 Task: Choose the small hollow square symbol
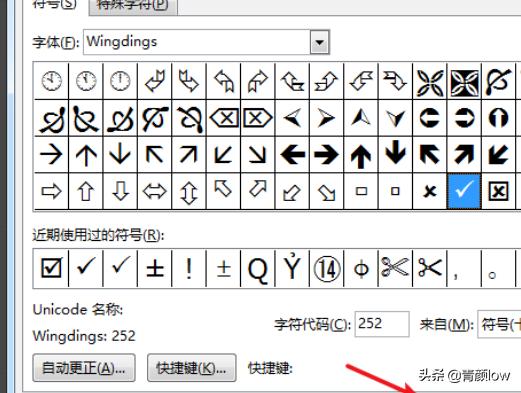tap(395, 191)
